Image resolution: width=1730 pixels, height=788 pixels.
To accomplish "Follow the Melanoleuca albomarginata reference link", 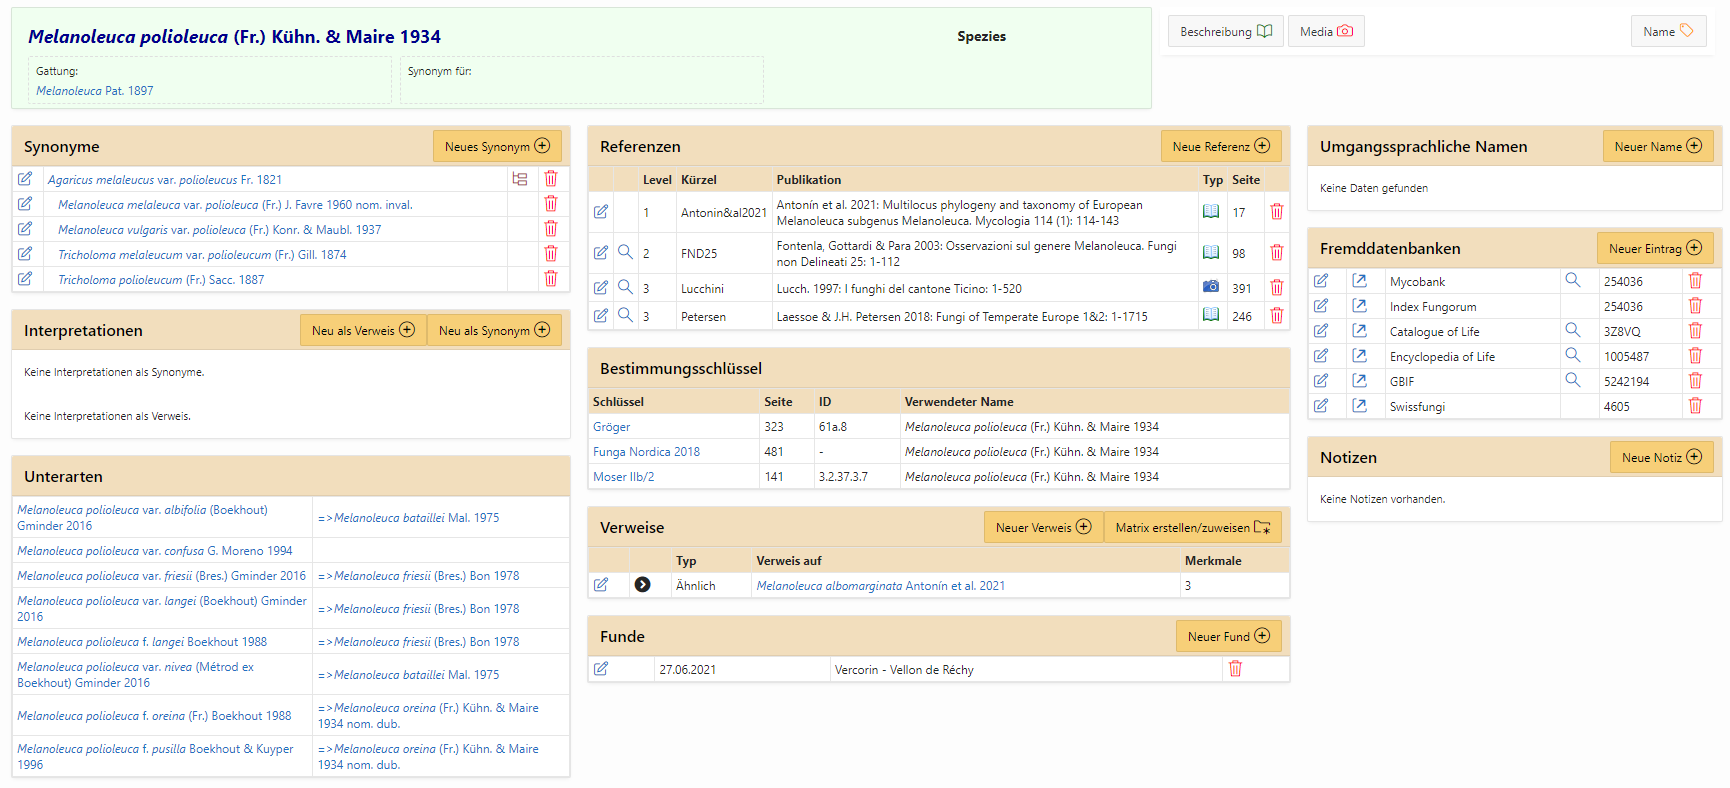I will click(880, 586).
